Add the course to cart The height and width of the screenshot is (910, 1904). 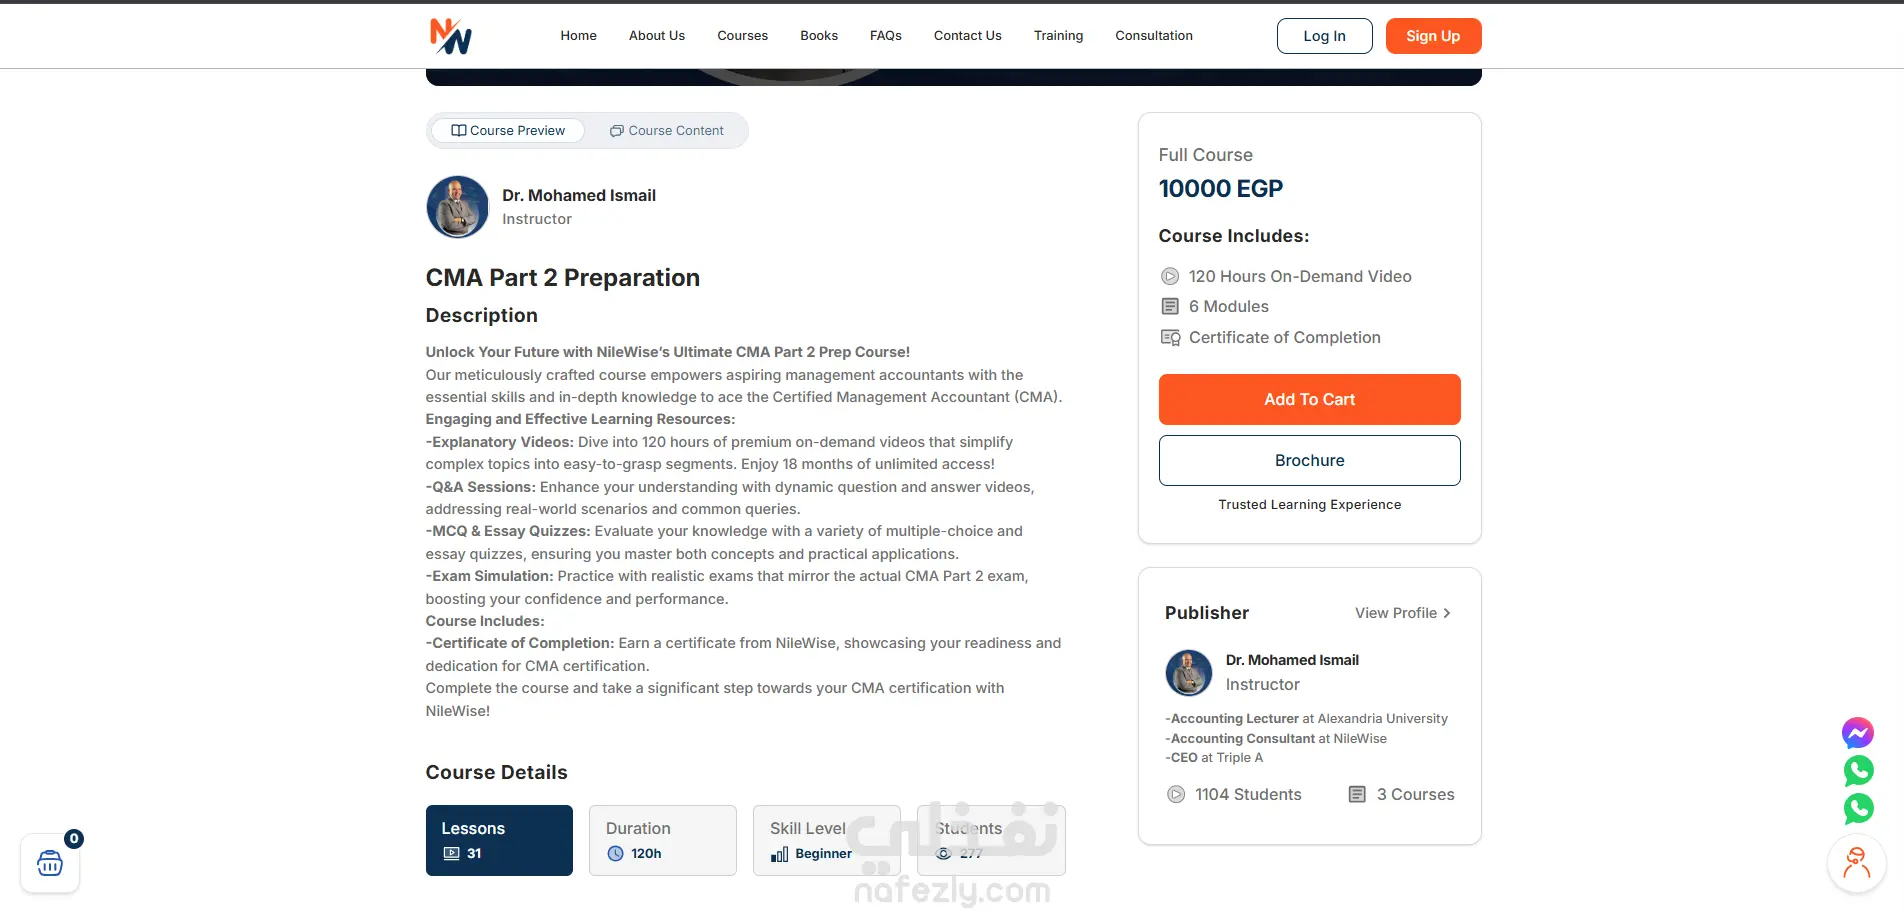coord(1309,399)
